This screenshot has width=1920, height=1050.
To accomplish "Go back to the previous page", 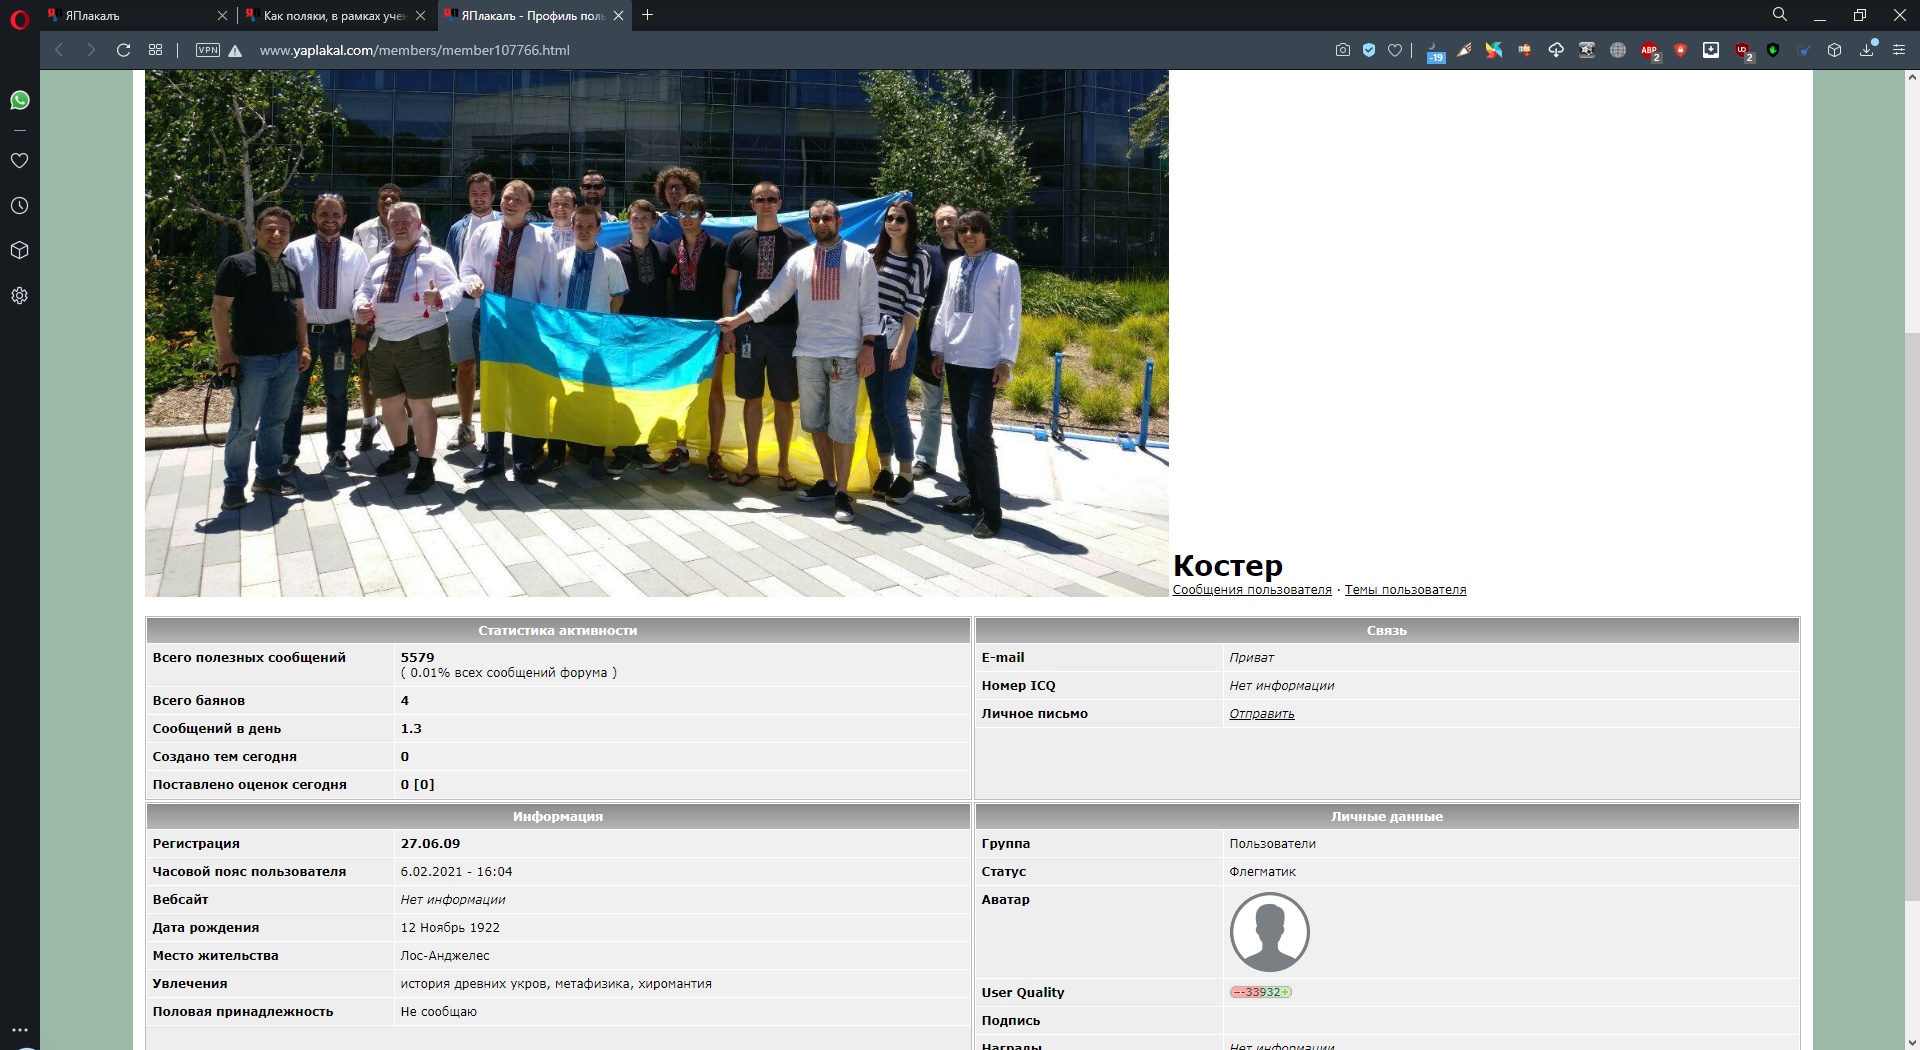I will pyautogui.click(x=59, y=50).
